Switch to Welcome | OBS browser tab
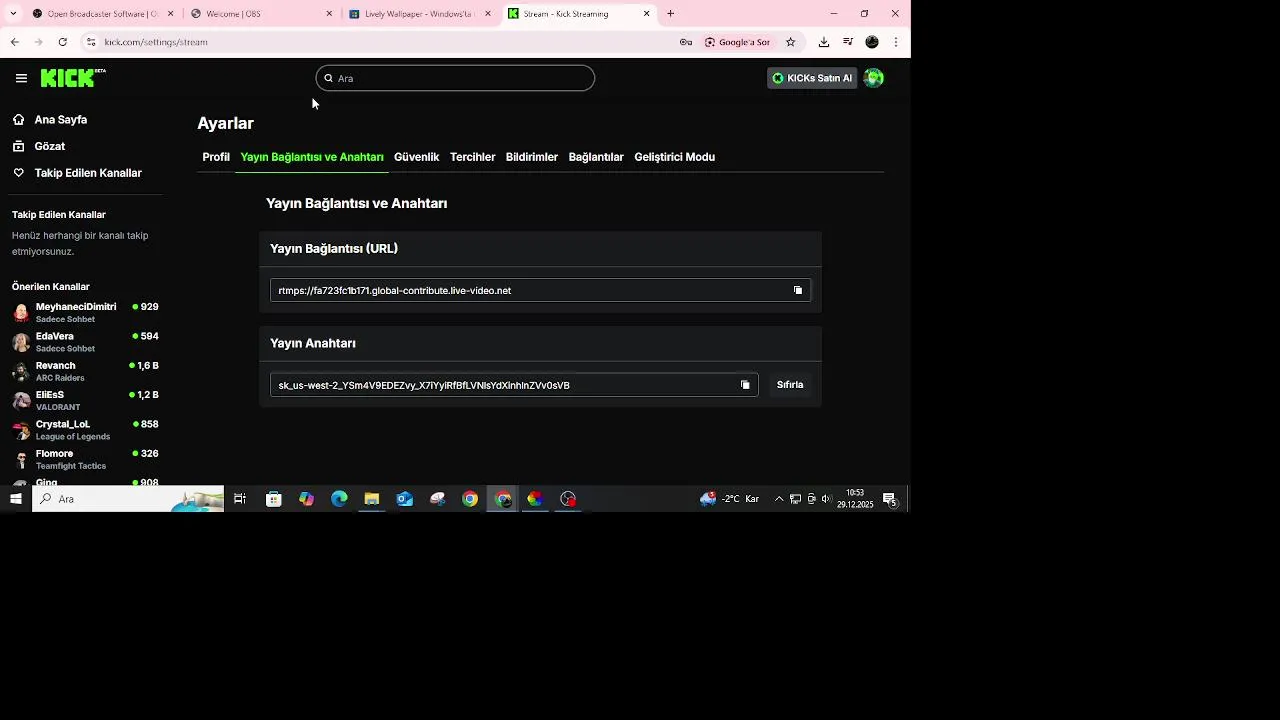The height and width of the screenshot is (720, 1280). (262, 14)
